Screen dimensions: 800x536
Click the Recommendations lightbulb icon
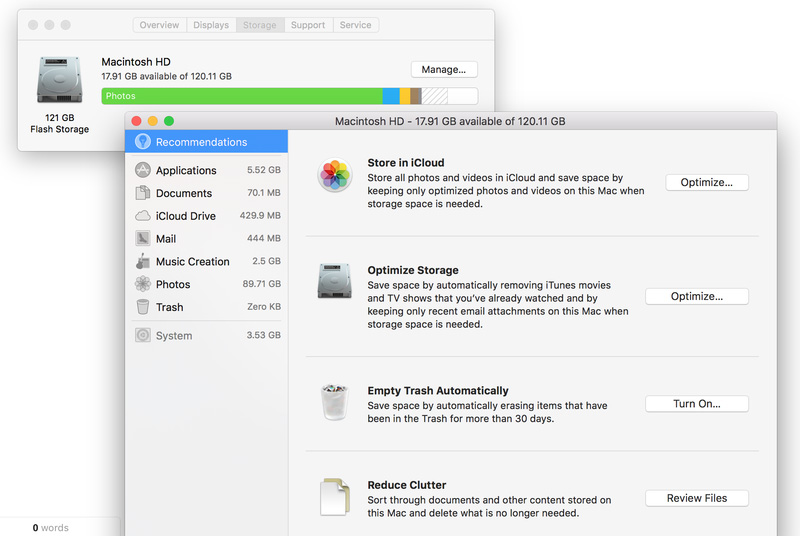pos(142,142)
